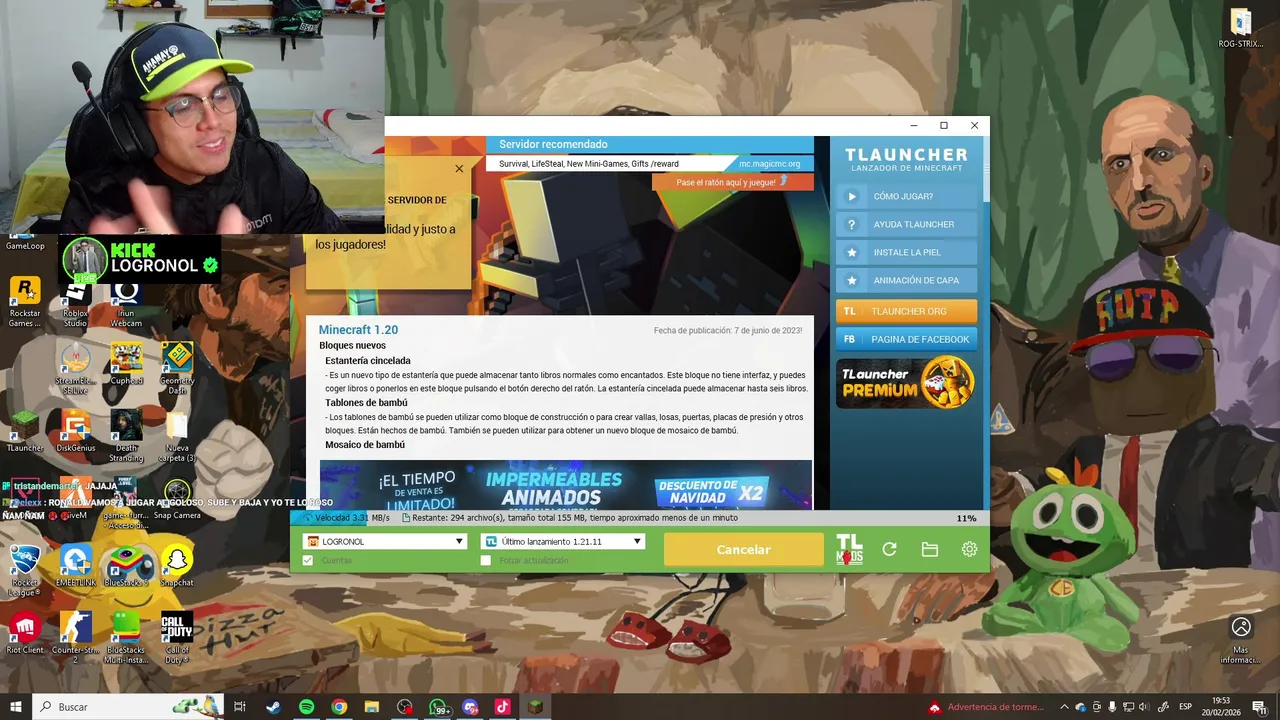This screenshot has width=1280, height=720.
Task: Open Steam from the taskbar
Action: [x=273, y=707]
